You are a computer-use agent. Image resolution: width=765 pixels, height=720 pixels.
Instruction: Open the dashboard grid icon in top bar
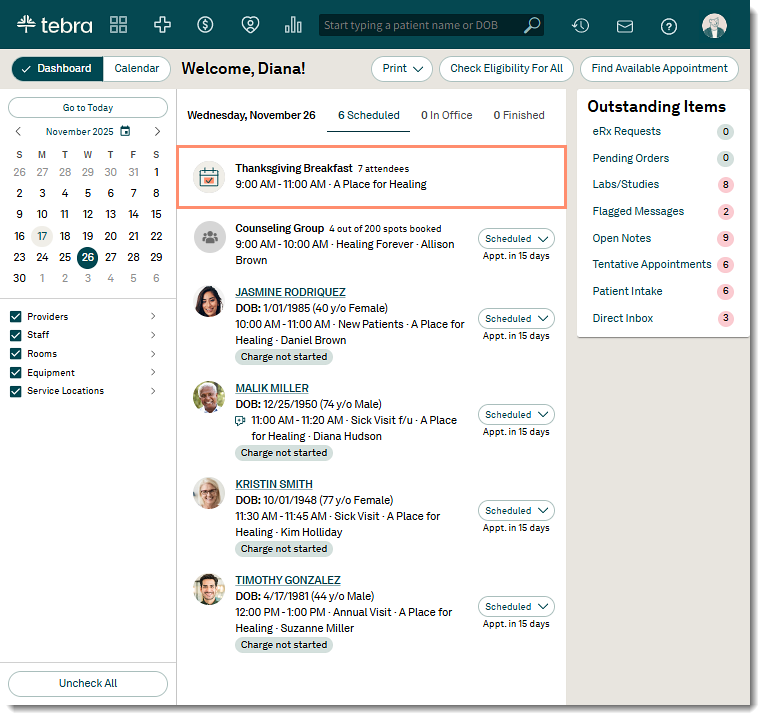(119, 24)
